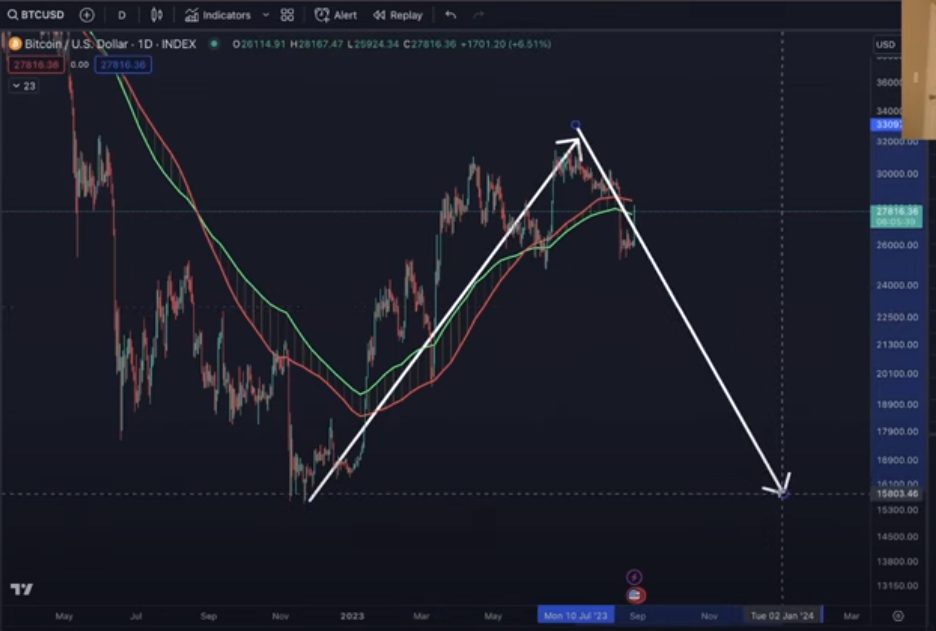Click the Mon 10 Jul '23 date label
The height and width of the screenshot is (631, 936).
tap(575, 615)
